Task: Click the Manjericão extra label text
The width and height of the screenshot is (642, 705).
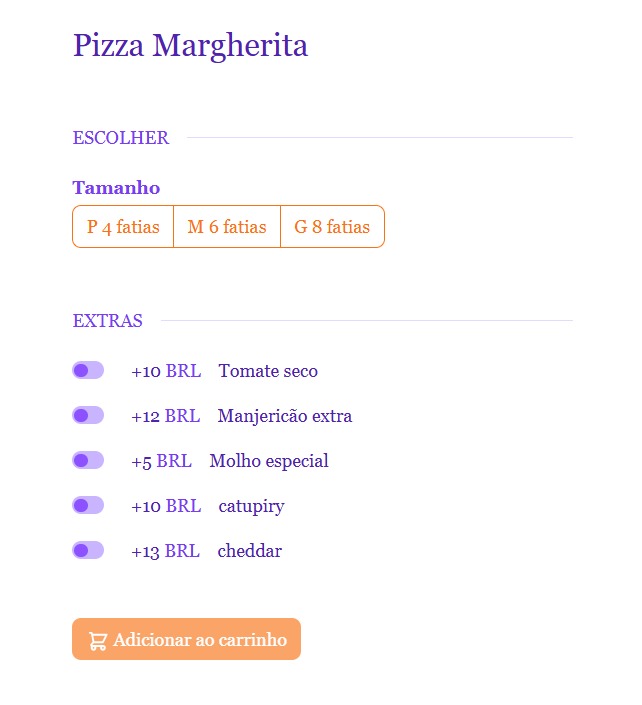Action: click(284, 417)
